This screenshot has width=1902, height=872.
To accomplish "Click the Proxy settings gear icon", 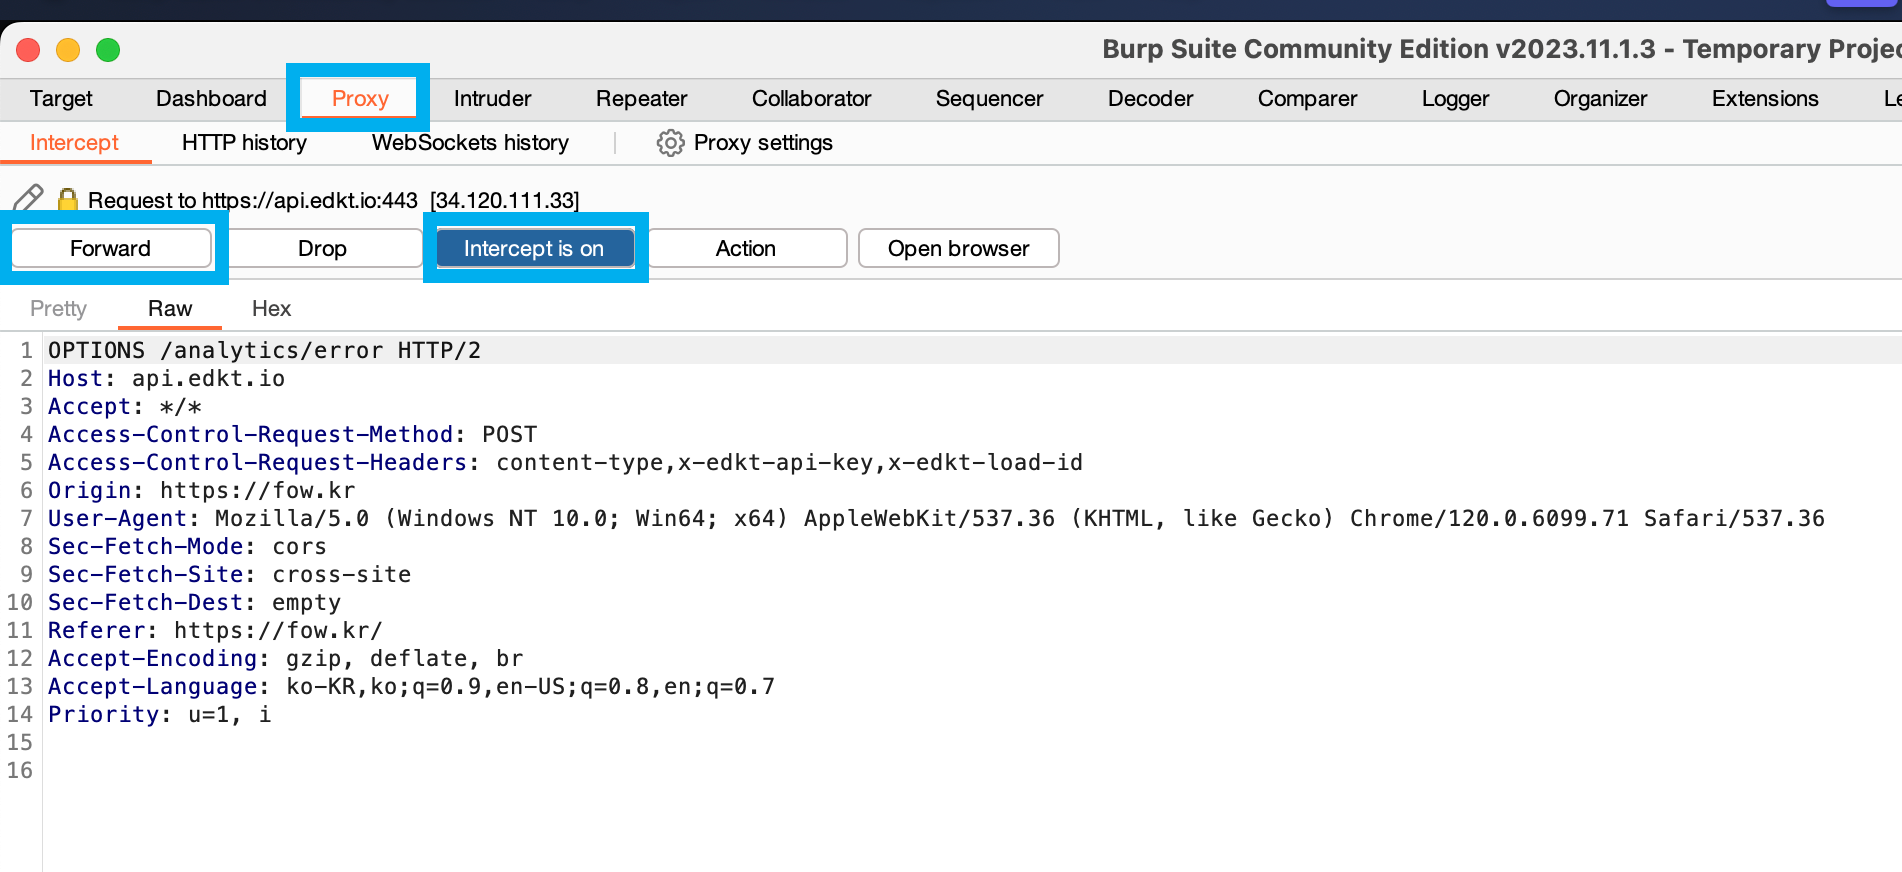I will coord(670,143).
